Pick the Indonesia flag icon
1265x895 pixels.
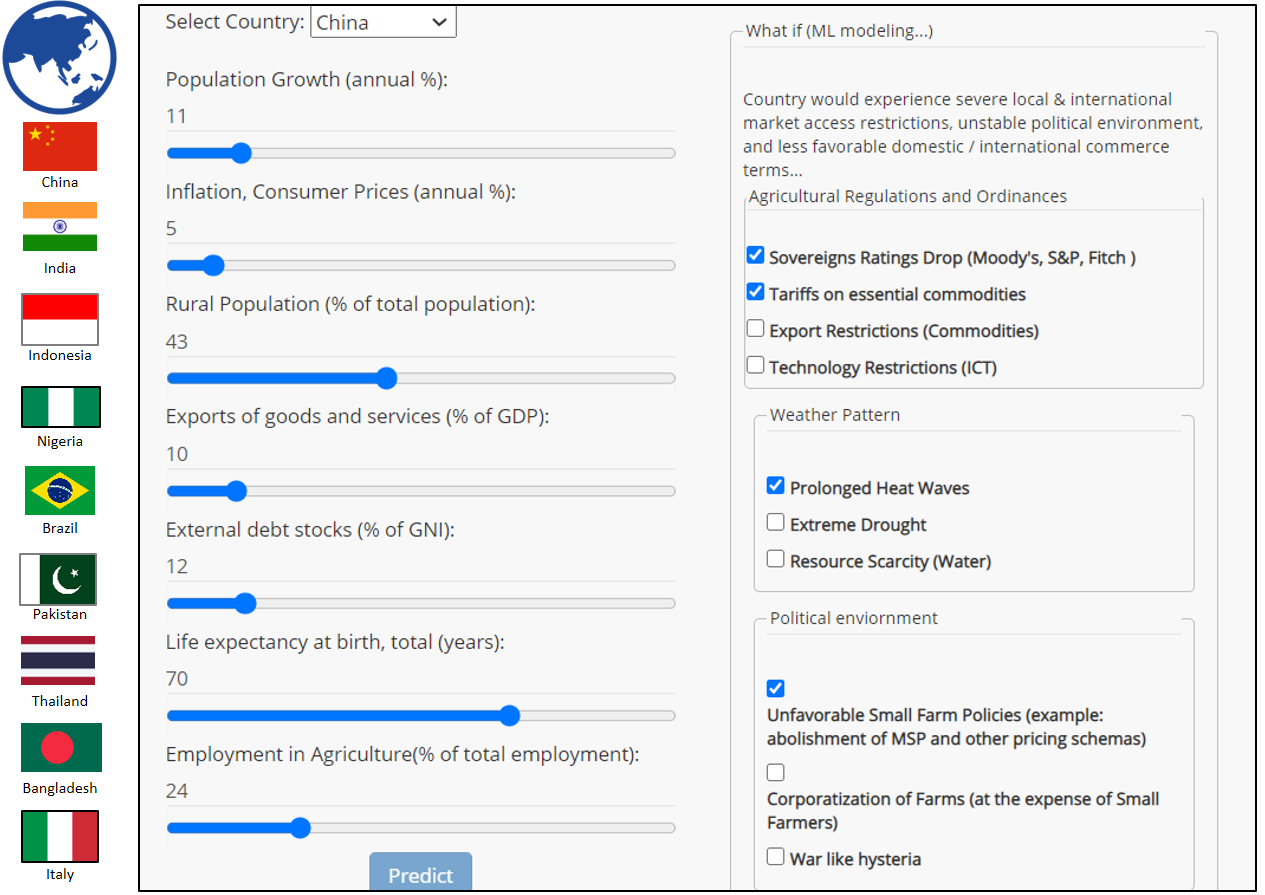(x=60, y=319)
